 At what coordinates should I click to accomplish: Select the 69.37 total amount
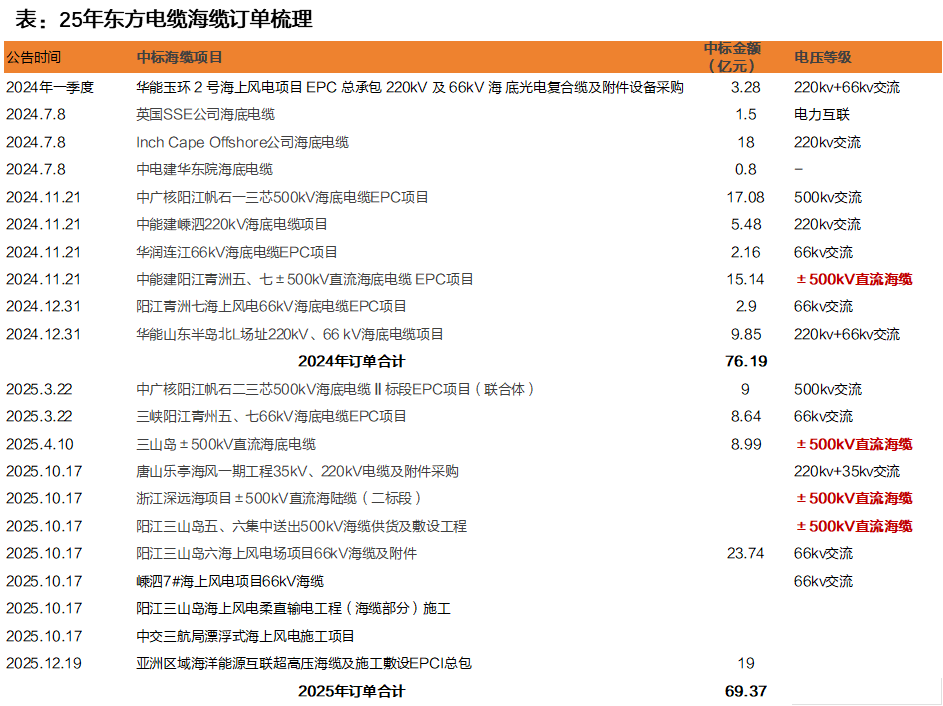pyautogui.click(x=746, y=691)
